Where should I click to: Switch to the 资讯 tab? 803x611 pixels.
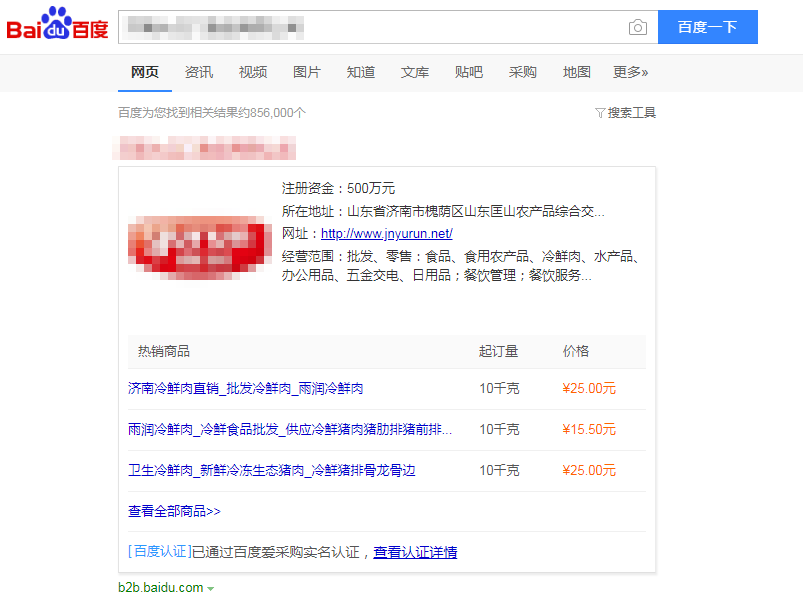(199, 72)
